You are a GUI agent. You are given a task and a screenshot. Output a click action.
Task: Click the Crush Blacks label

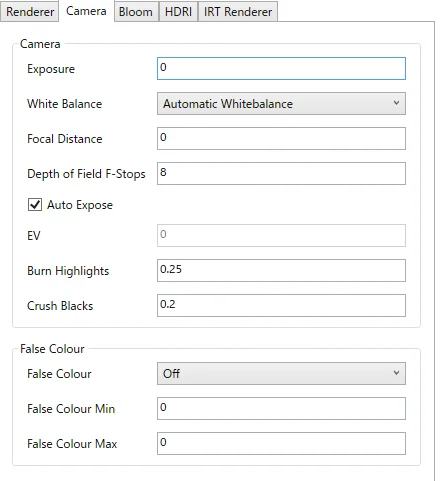pyautogui.click(x=60, y=306)
